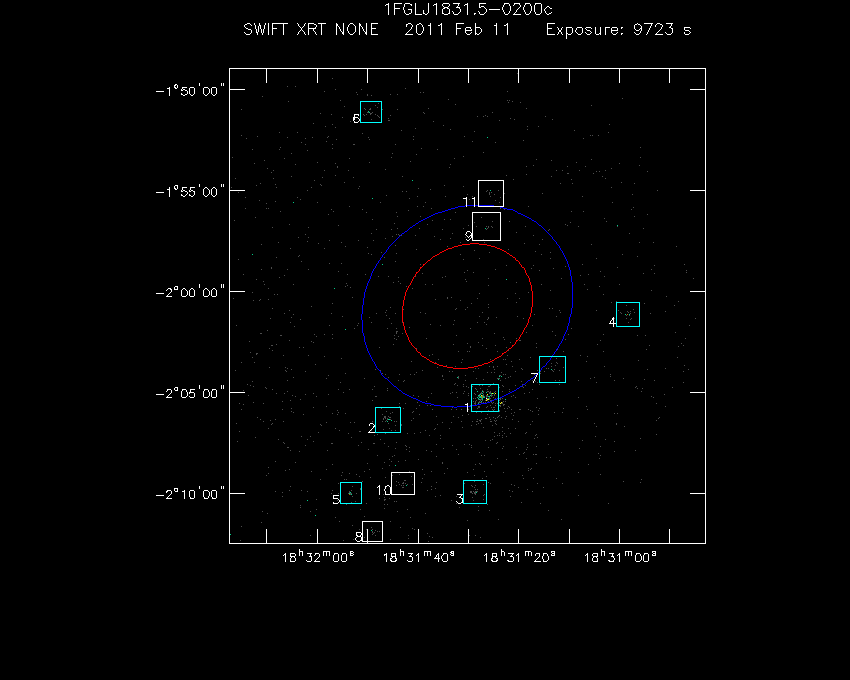The width and height of the screenshot is (850, 680).
Task: Select the white source box labeled 11
Action: coord(491,193)
